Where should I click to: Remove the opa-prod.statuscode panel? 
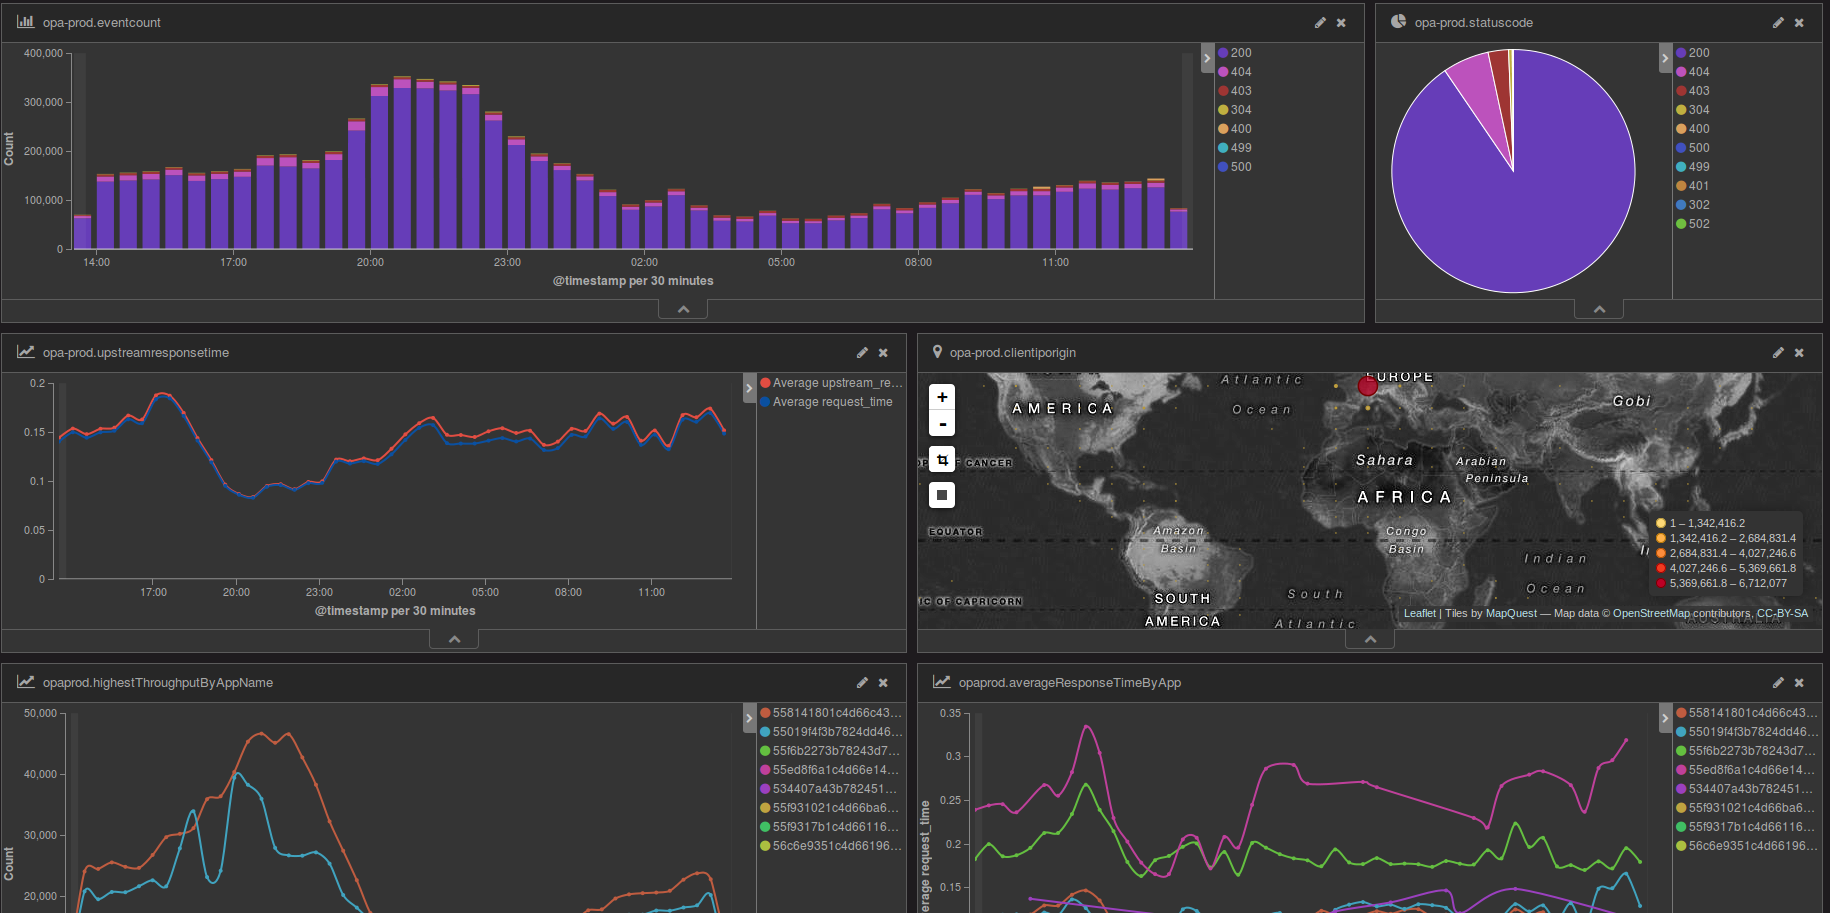[1799, 23]
